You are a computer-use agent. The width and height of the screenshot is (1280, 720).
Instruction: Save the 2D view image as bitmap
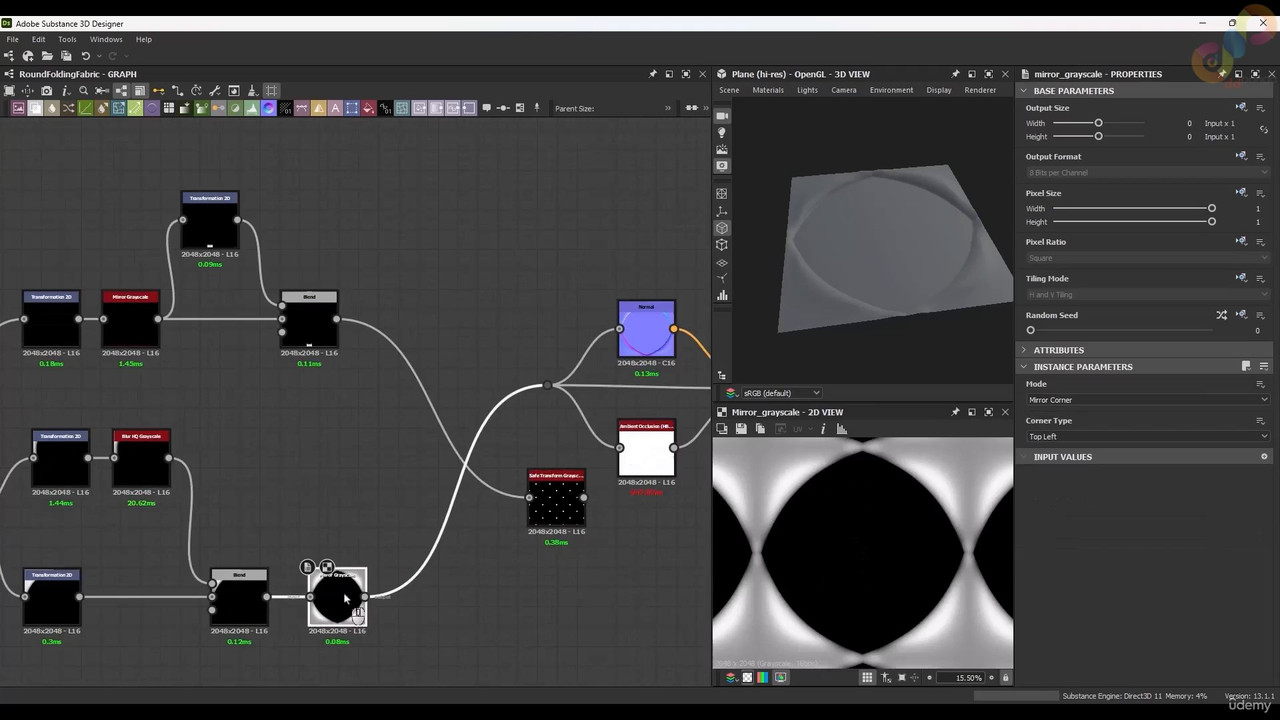[x=741, y=429]
